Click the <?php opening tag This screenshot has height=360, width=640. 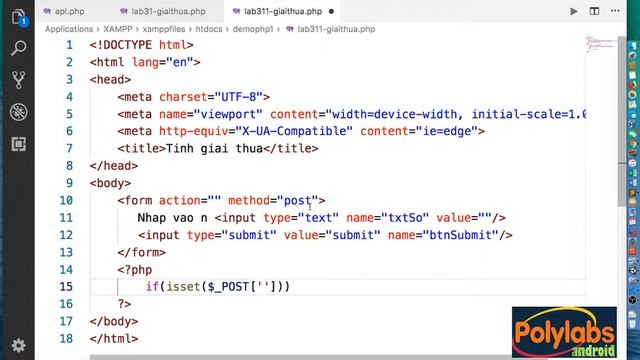(x=135, y=270)
